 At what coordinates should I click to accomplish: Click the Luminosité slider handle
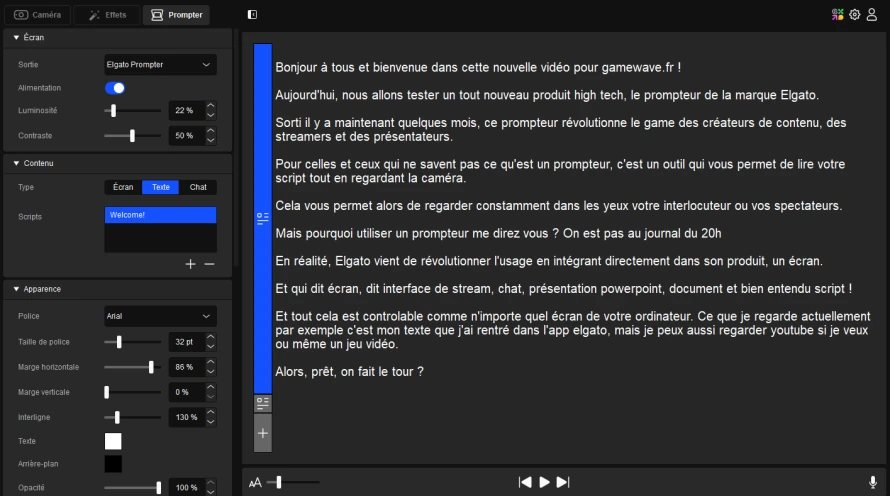[x=114, y=111]
